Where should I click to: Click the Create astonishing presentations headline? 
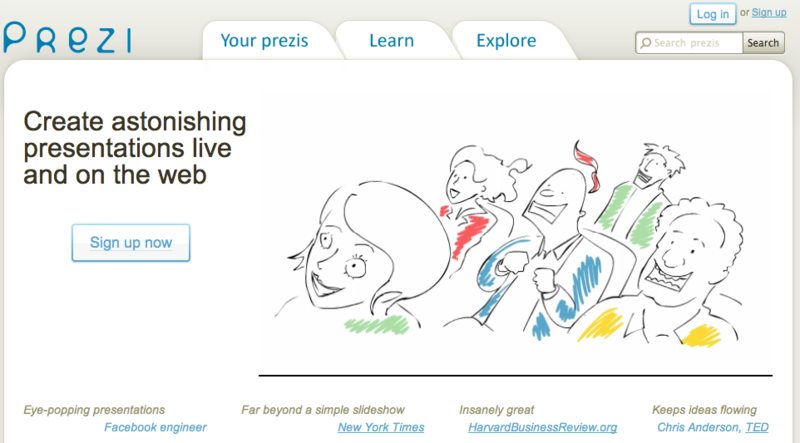coord(135,148)
